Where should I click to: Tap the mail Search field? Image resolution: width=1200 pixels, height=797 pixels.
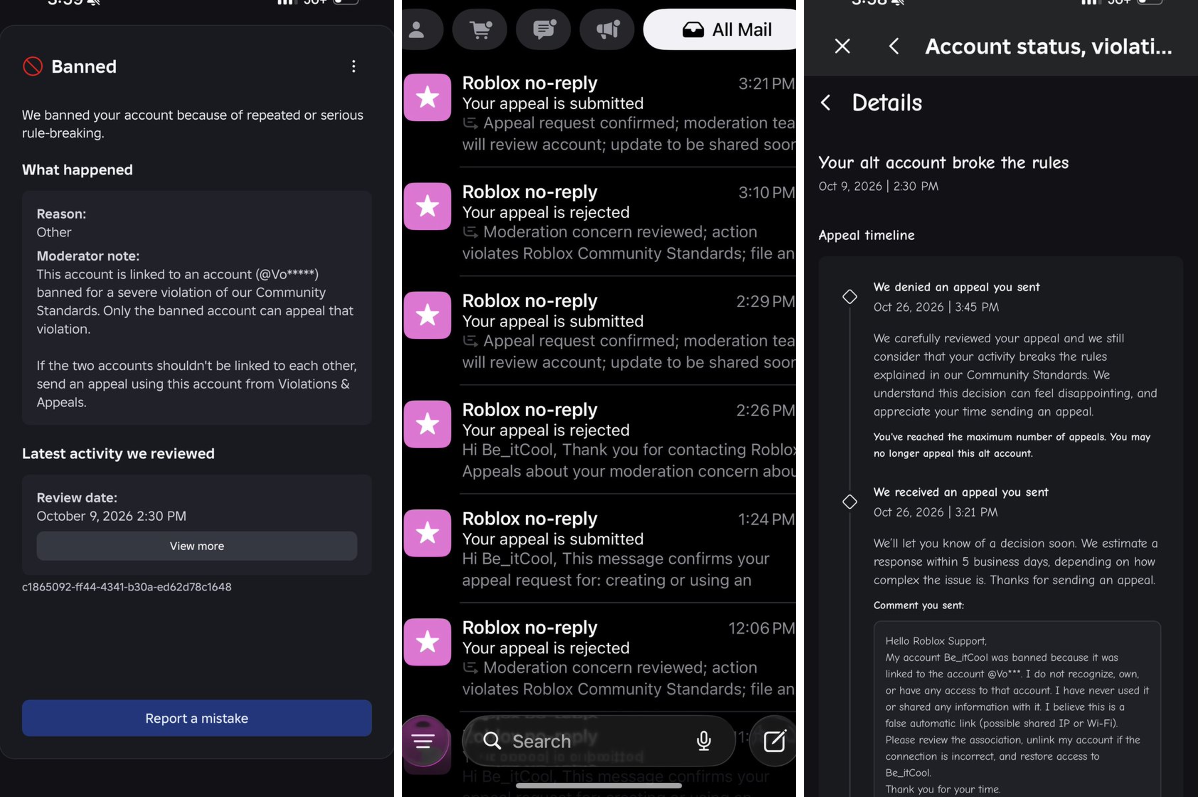(x=598, y=741)
